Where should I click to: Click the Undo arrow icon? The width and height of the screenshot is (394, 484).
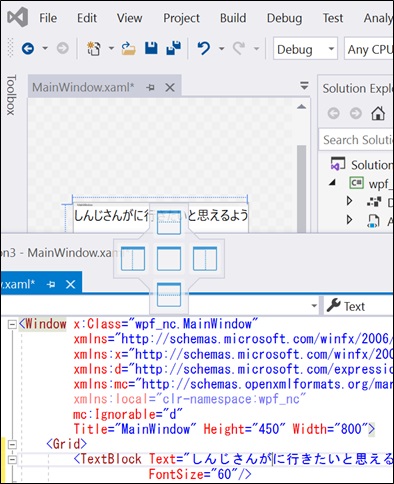tap(204, 49)
